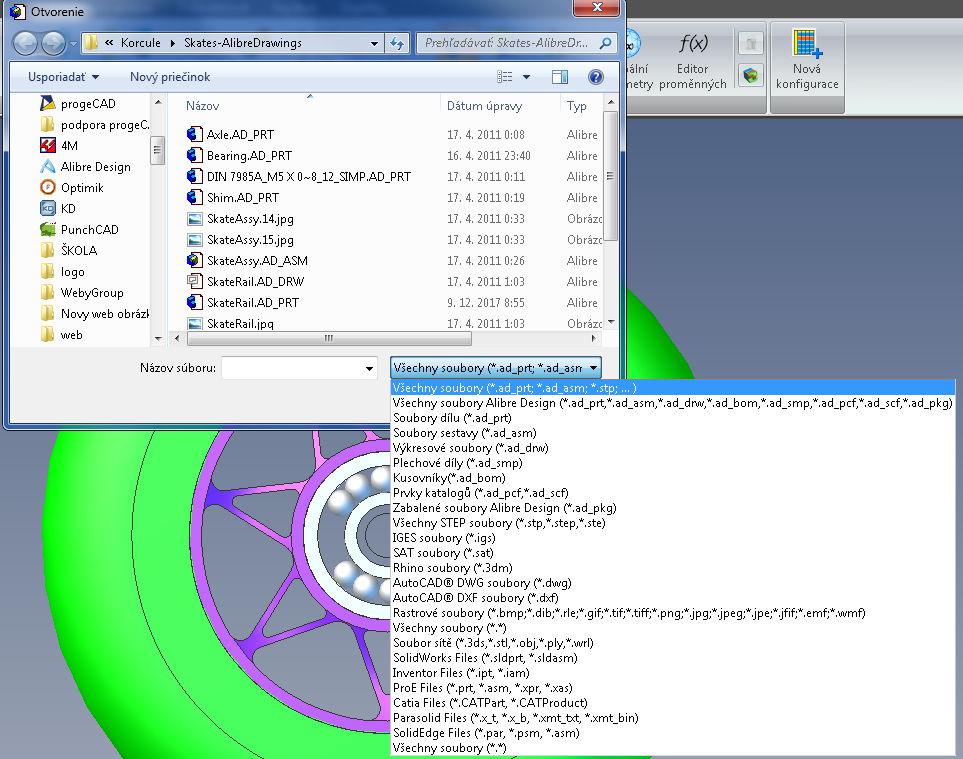The image size is (963, 759).
Task: Click the Shim.AD_PRT part icon
Action: pos(195,197)
